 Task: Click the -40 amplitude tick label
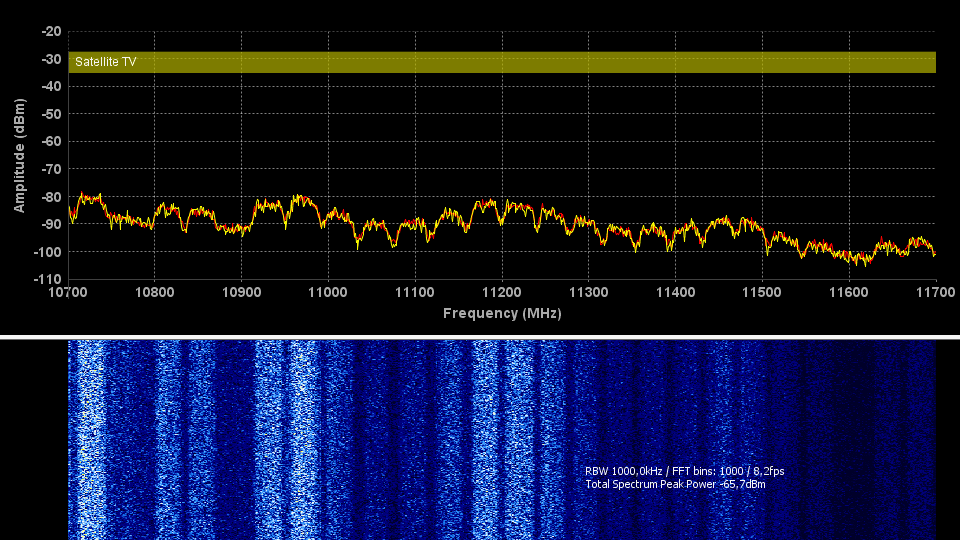click(x=49, y=86)
